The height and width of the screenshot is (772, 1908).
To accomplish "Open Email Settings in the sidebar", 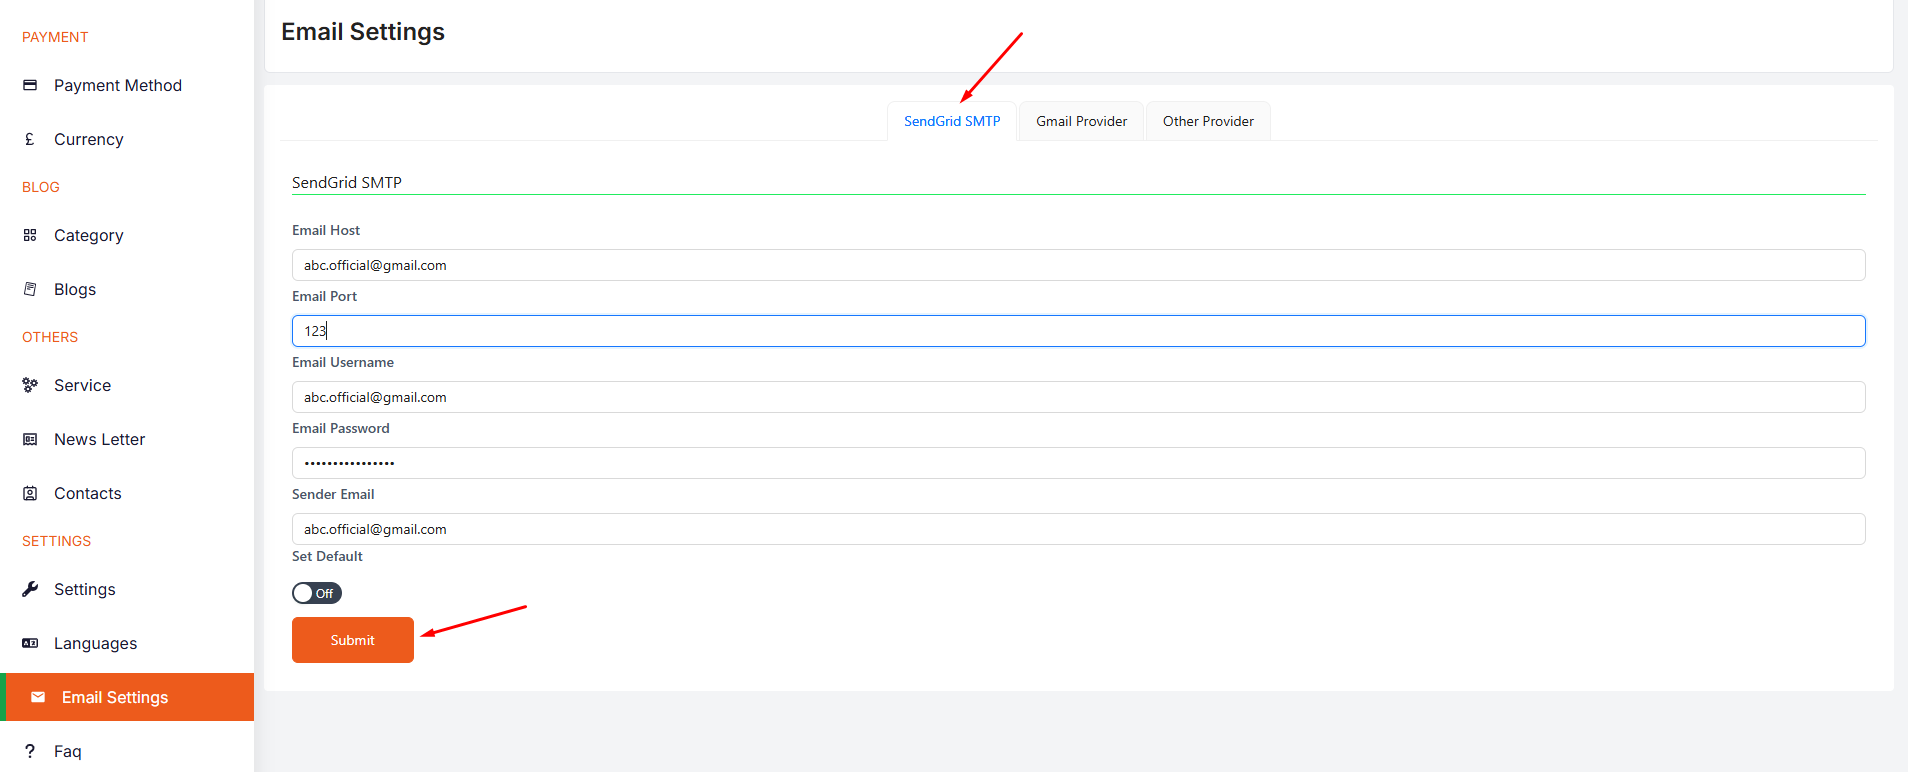I will 115,697.
